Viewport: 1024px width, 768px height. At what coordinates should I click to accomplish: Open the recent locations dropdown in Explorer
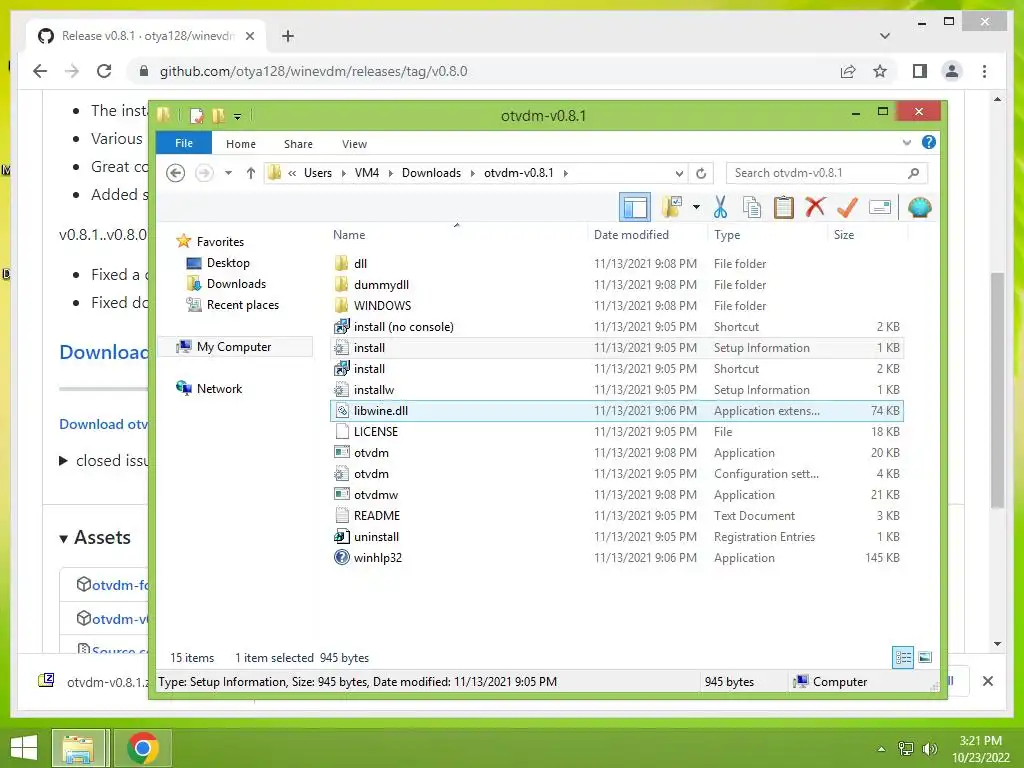tap(228, 173)
